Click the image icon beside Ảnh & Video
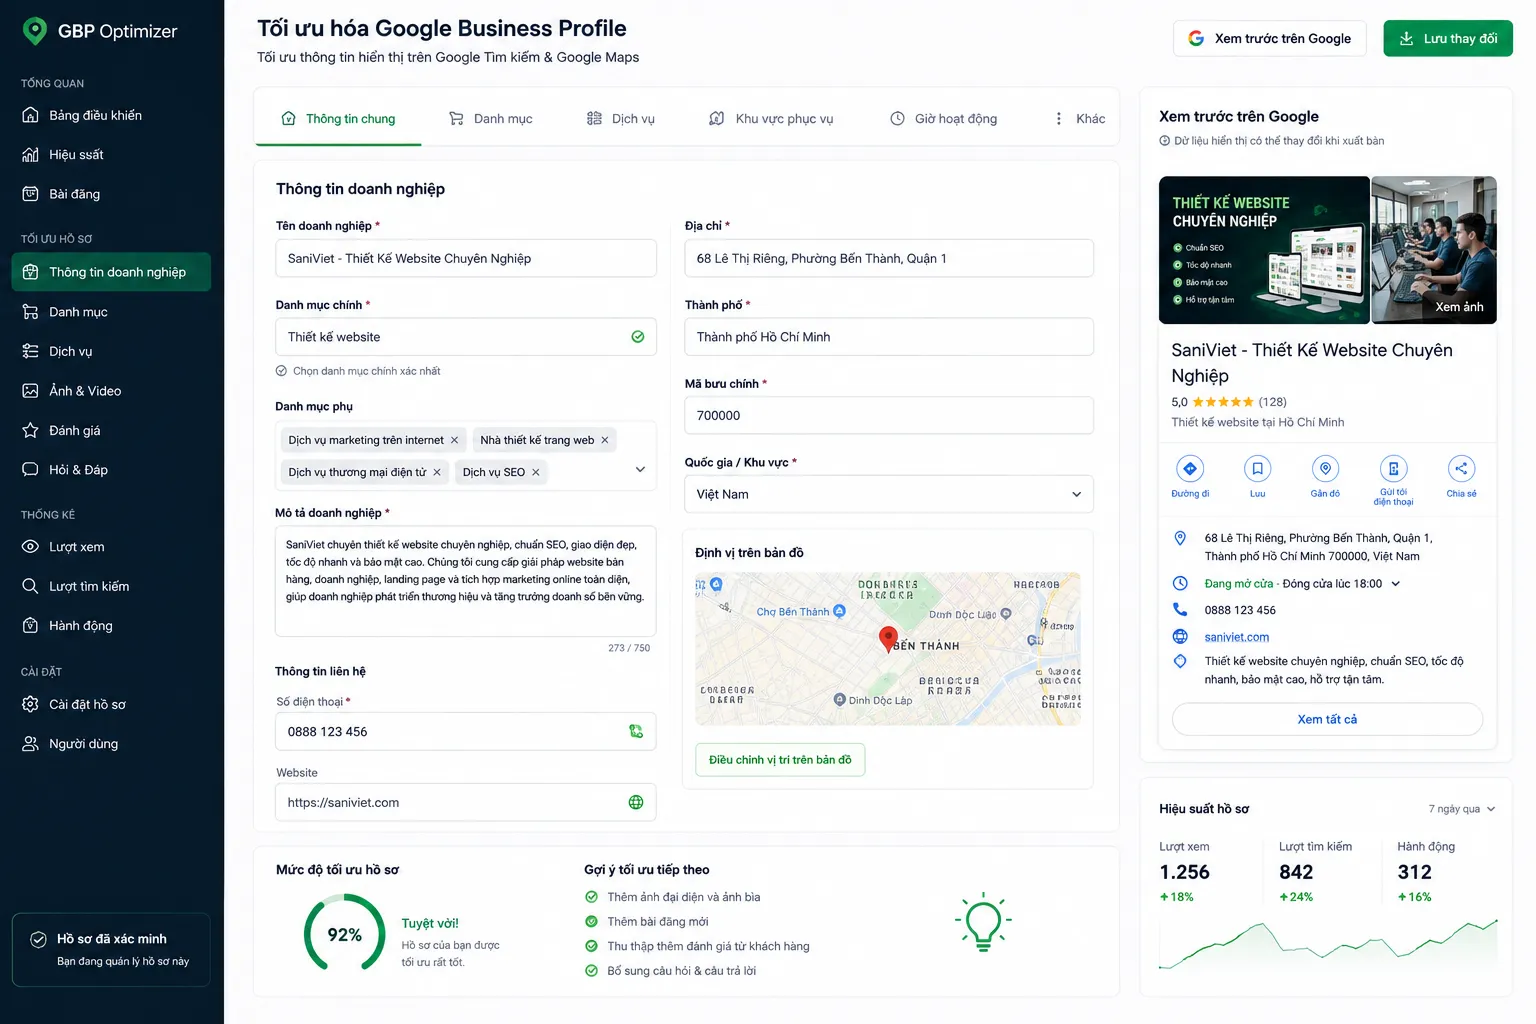The width and height of the screenshot is (1536, 1024). 31,391
